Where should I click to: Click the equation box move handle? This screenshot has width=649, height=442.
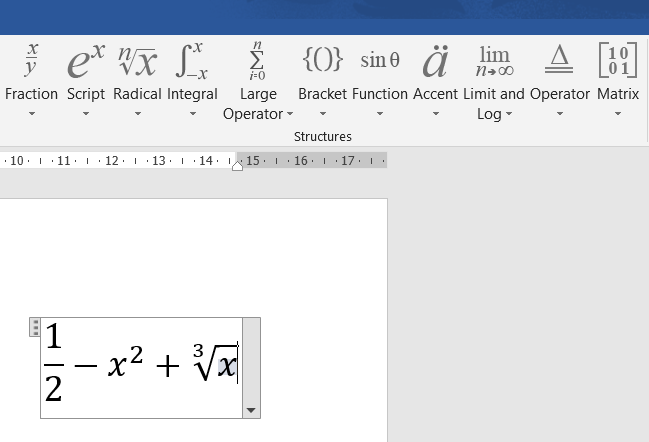[35, 326]
